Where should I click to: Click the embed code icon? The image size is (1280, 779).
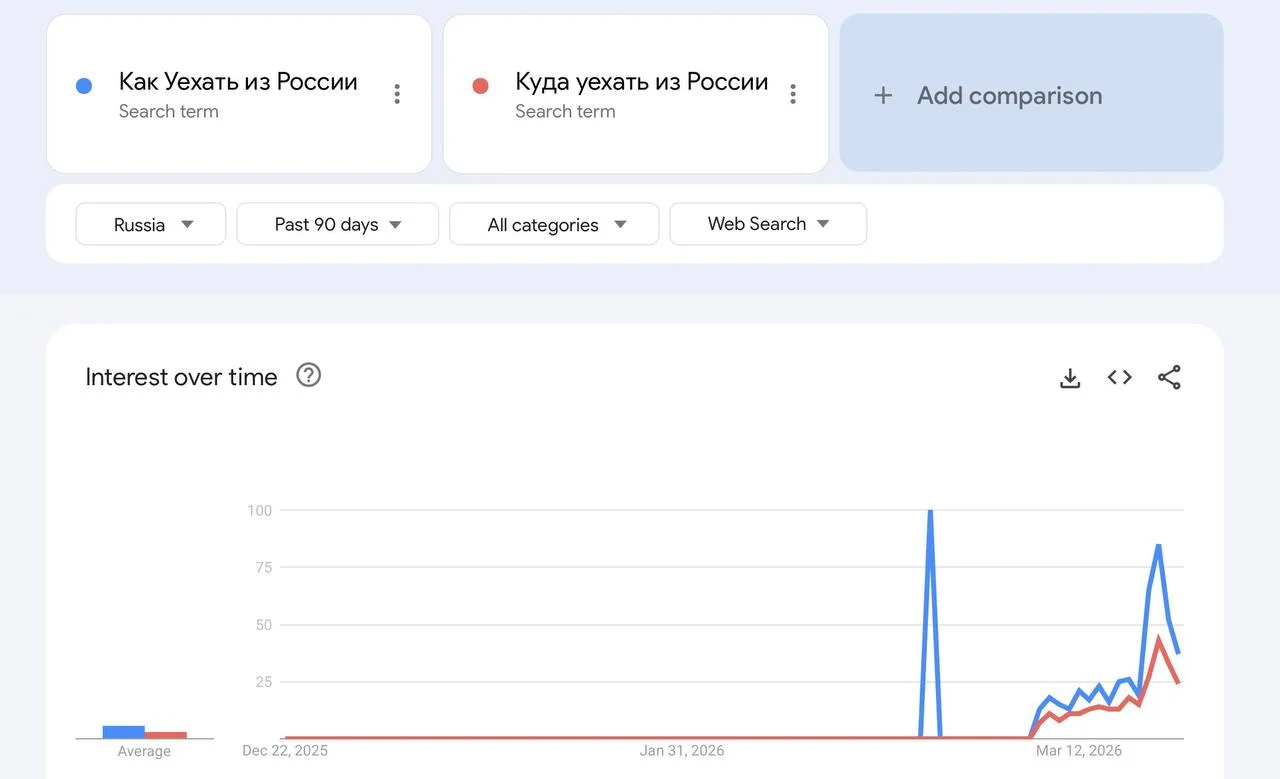point(1119,377)
